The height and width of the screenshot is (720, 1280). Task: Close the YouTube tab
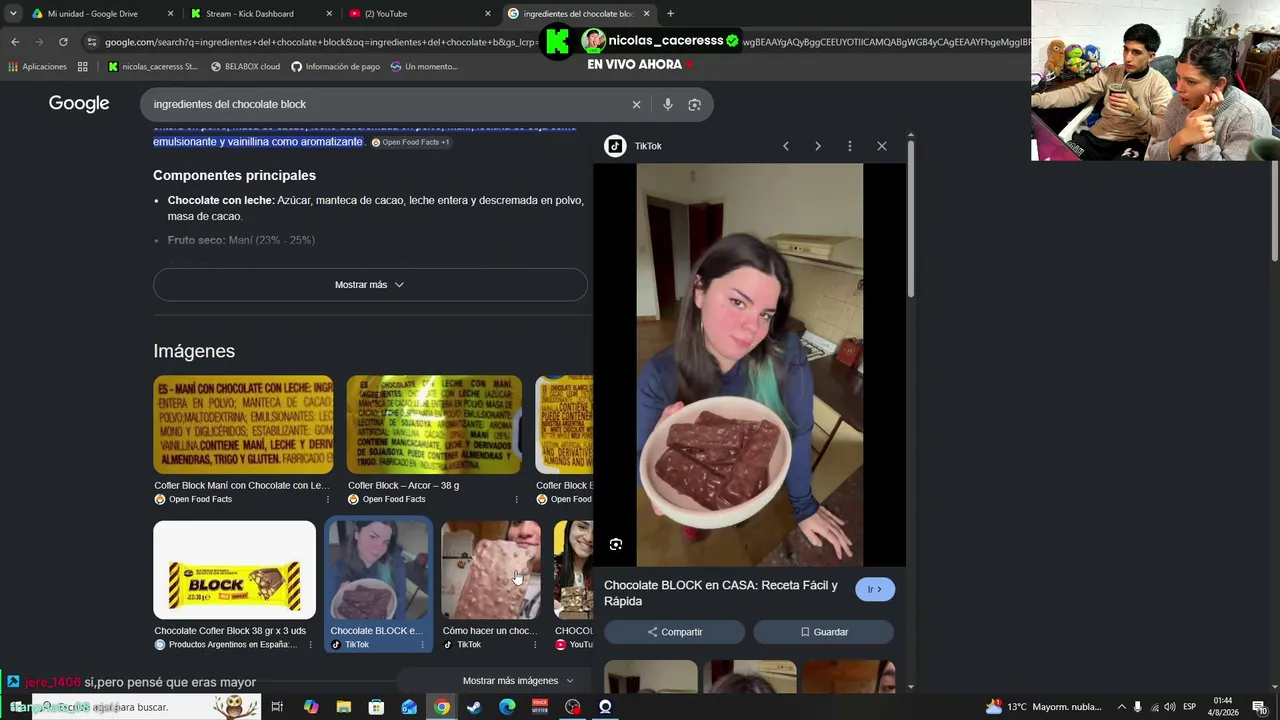pyautogui.click(x=488, y=14)
